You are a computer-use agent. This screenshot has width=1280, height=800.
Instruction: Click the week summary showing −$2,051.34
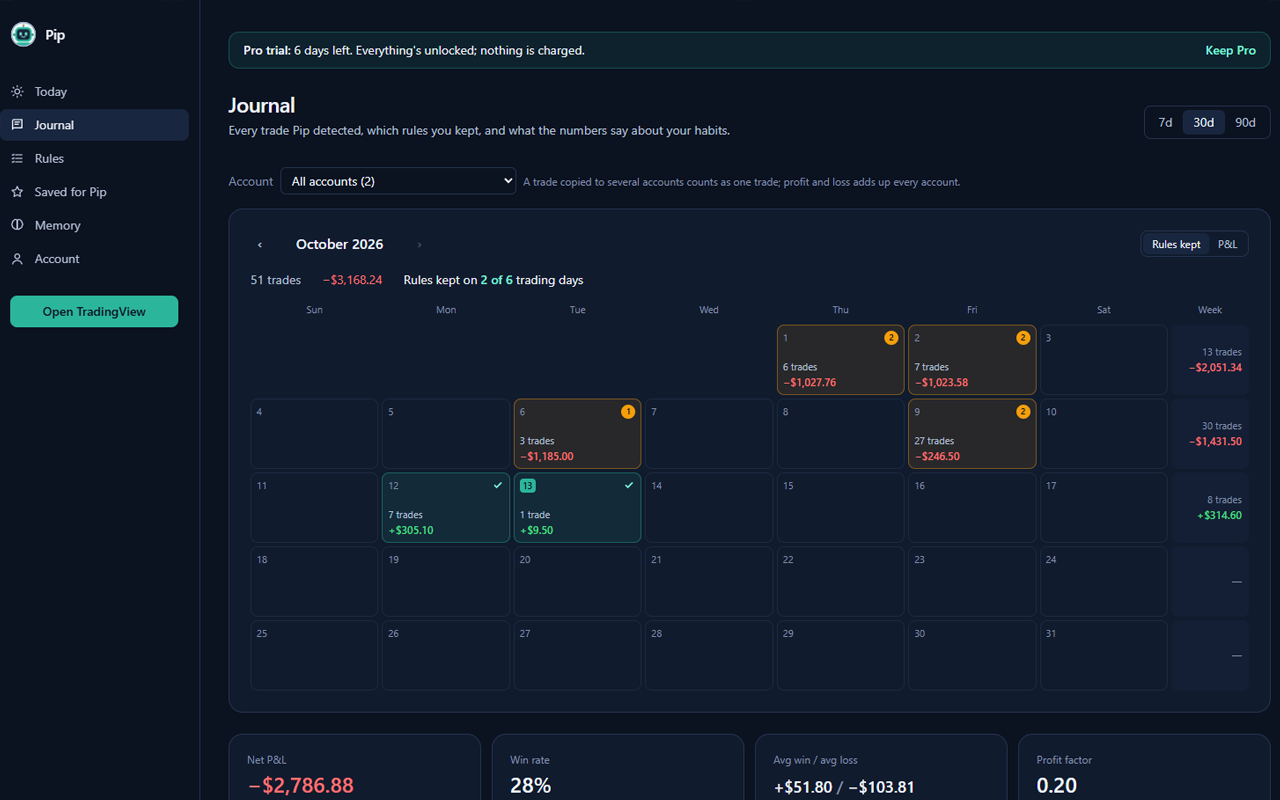(1210, 360)
